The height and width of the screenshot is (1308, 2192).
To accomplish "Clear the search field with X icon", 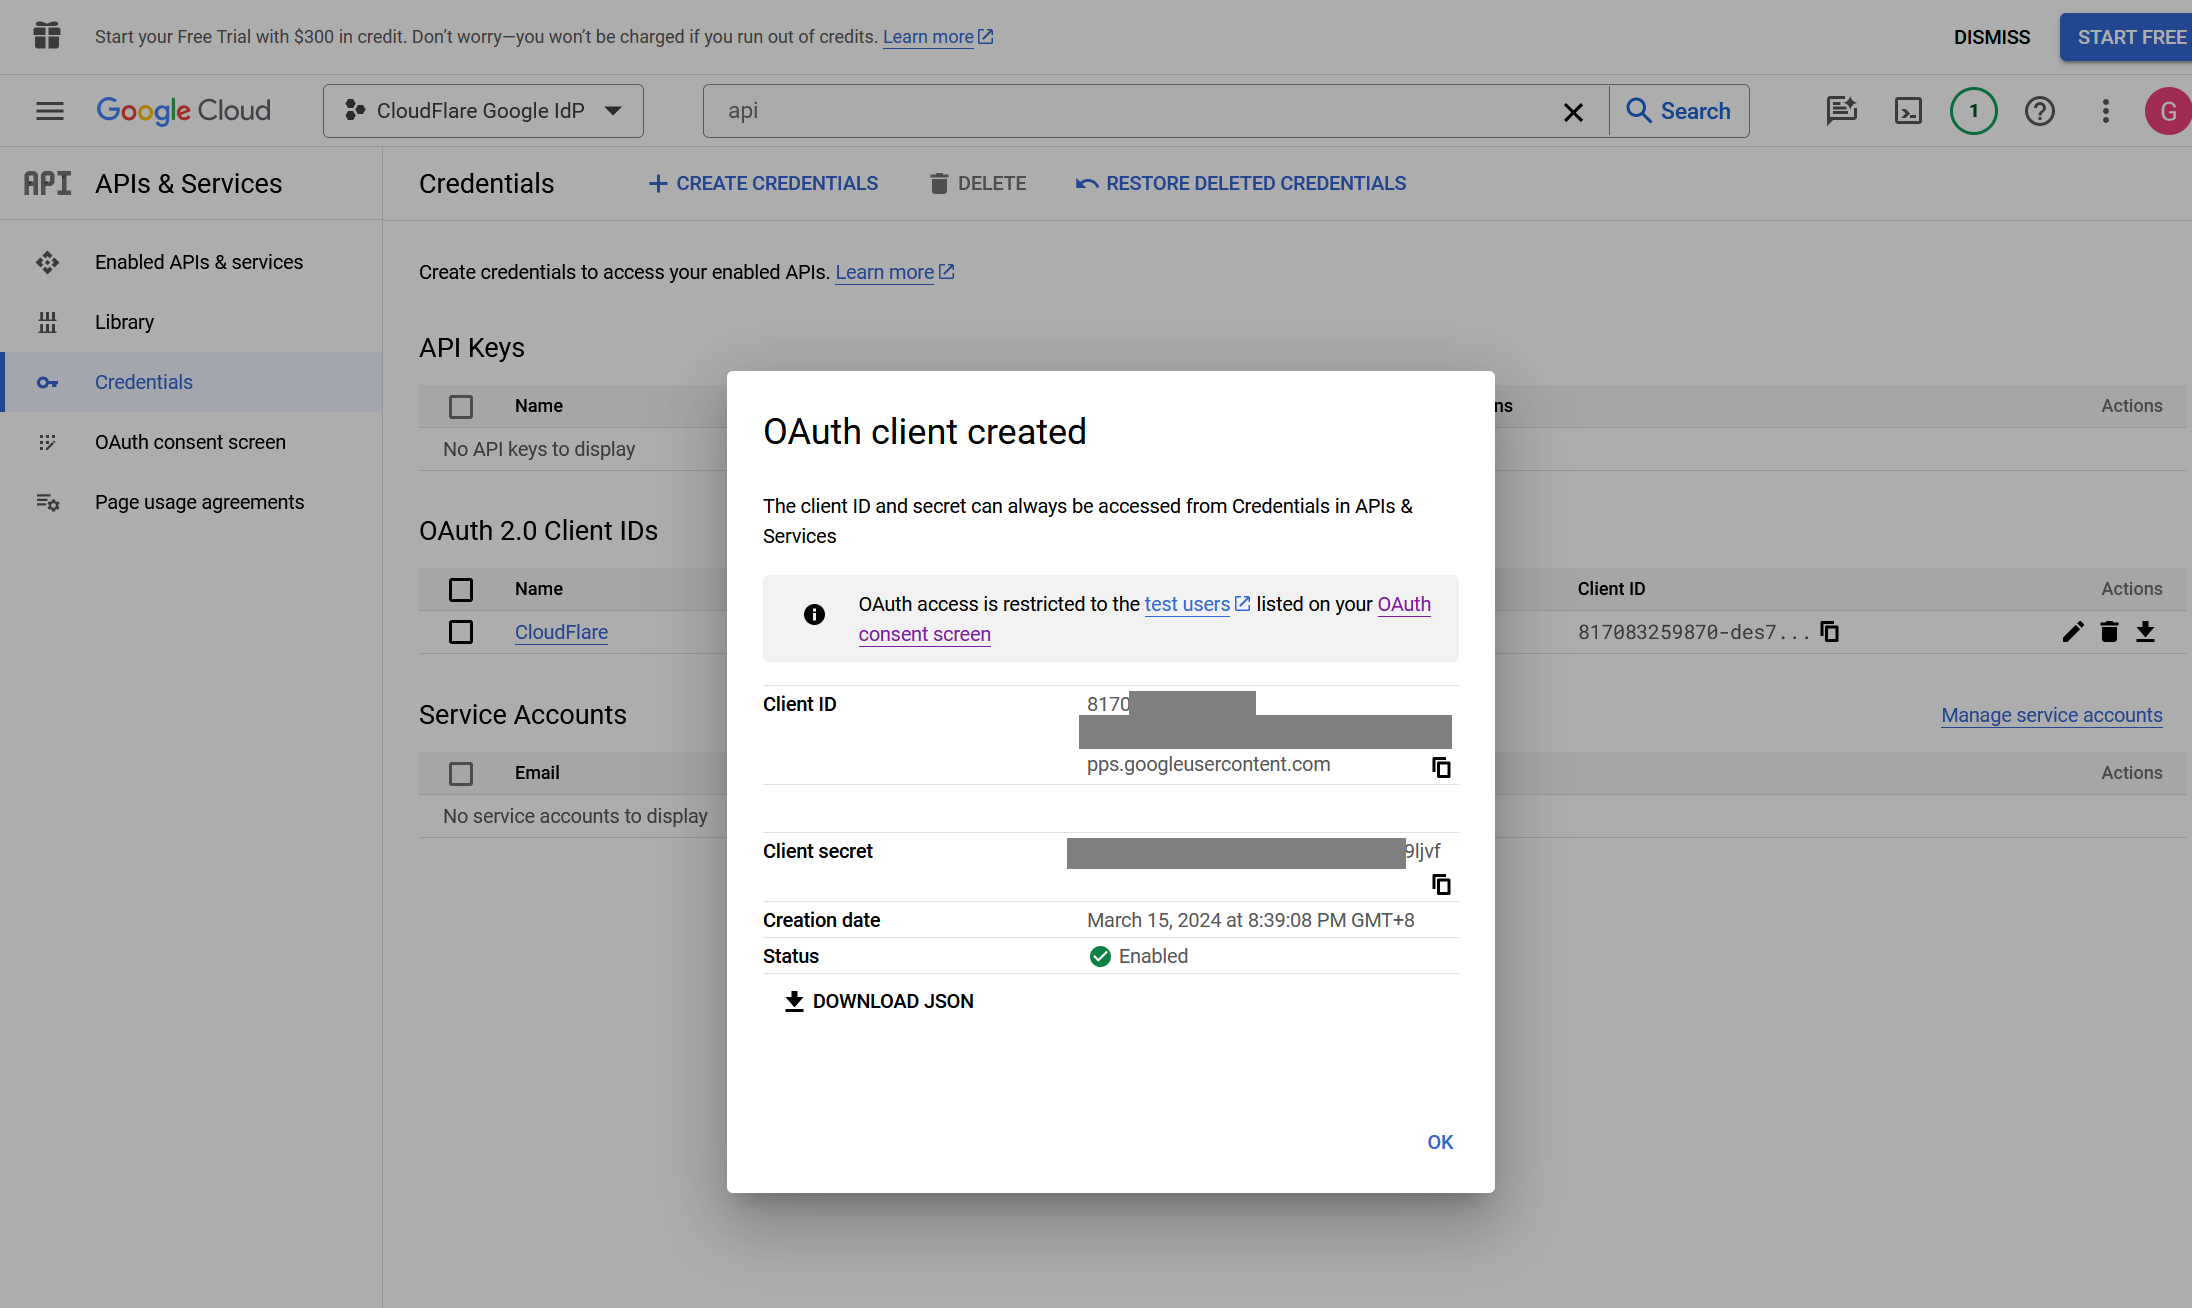I will point(1573,111).
